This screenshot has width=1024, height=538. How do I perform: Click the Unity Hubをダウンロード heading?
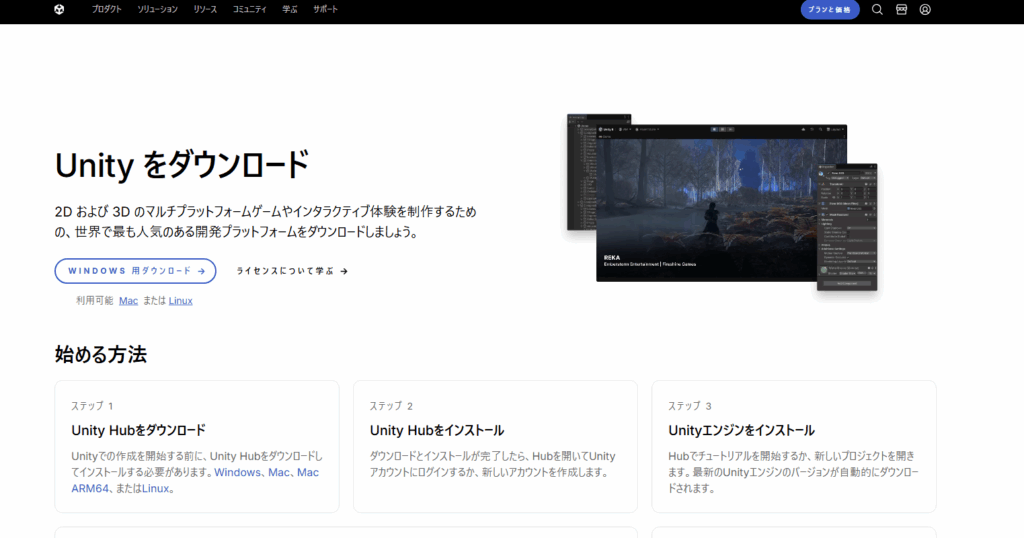tap(138, 430)
